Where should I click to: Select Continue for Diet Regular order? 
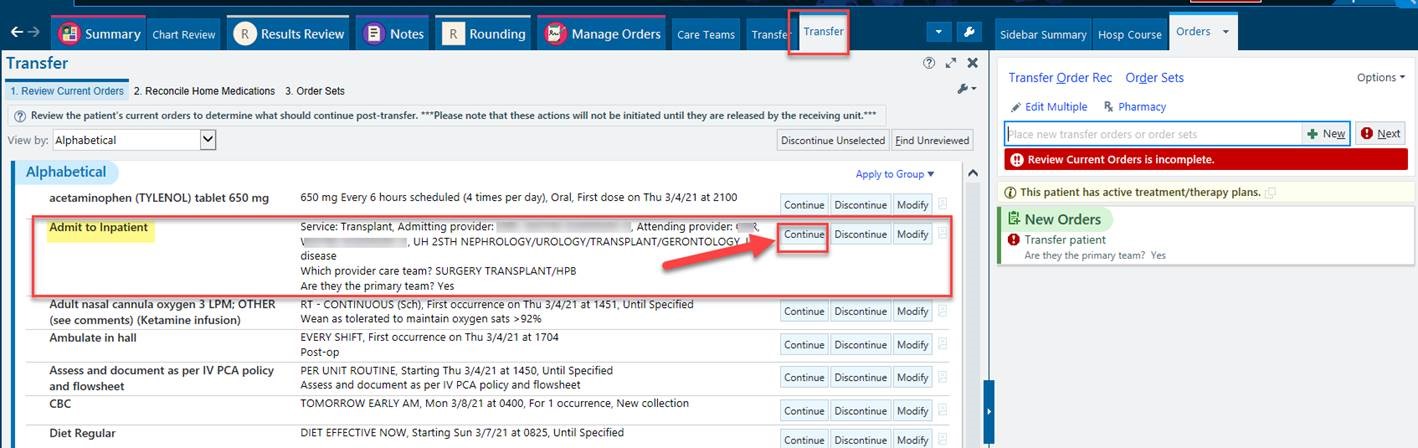coord(804,439)
